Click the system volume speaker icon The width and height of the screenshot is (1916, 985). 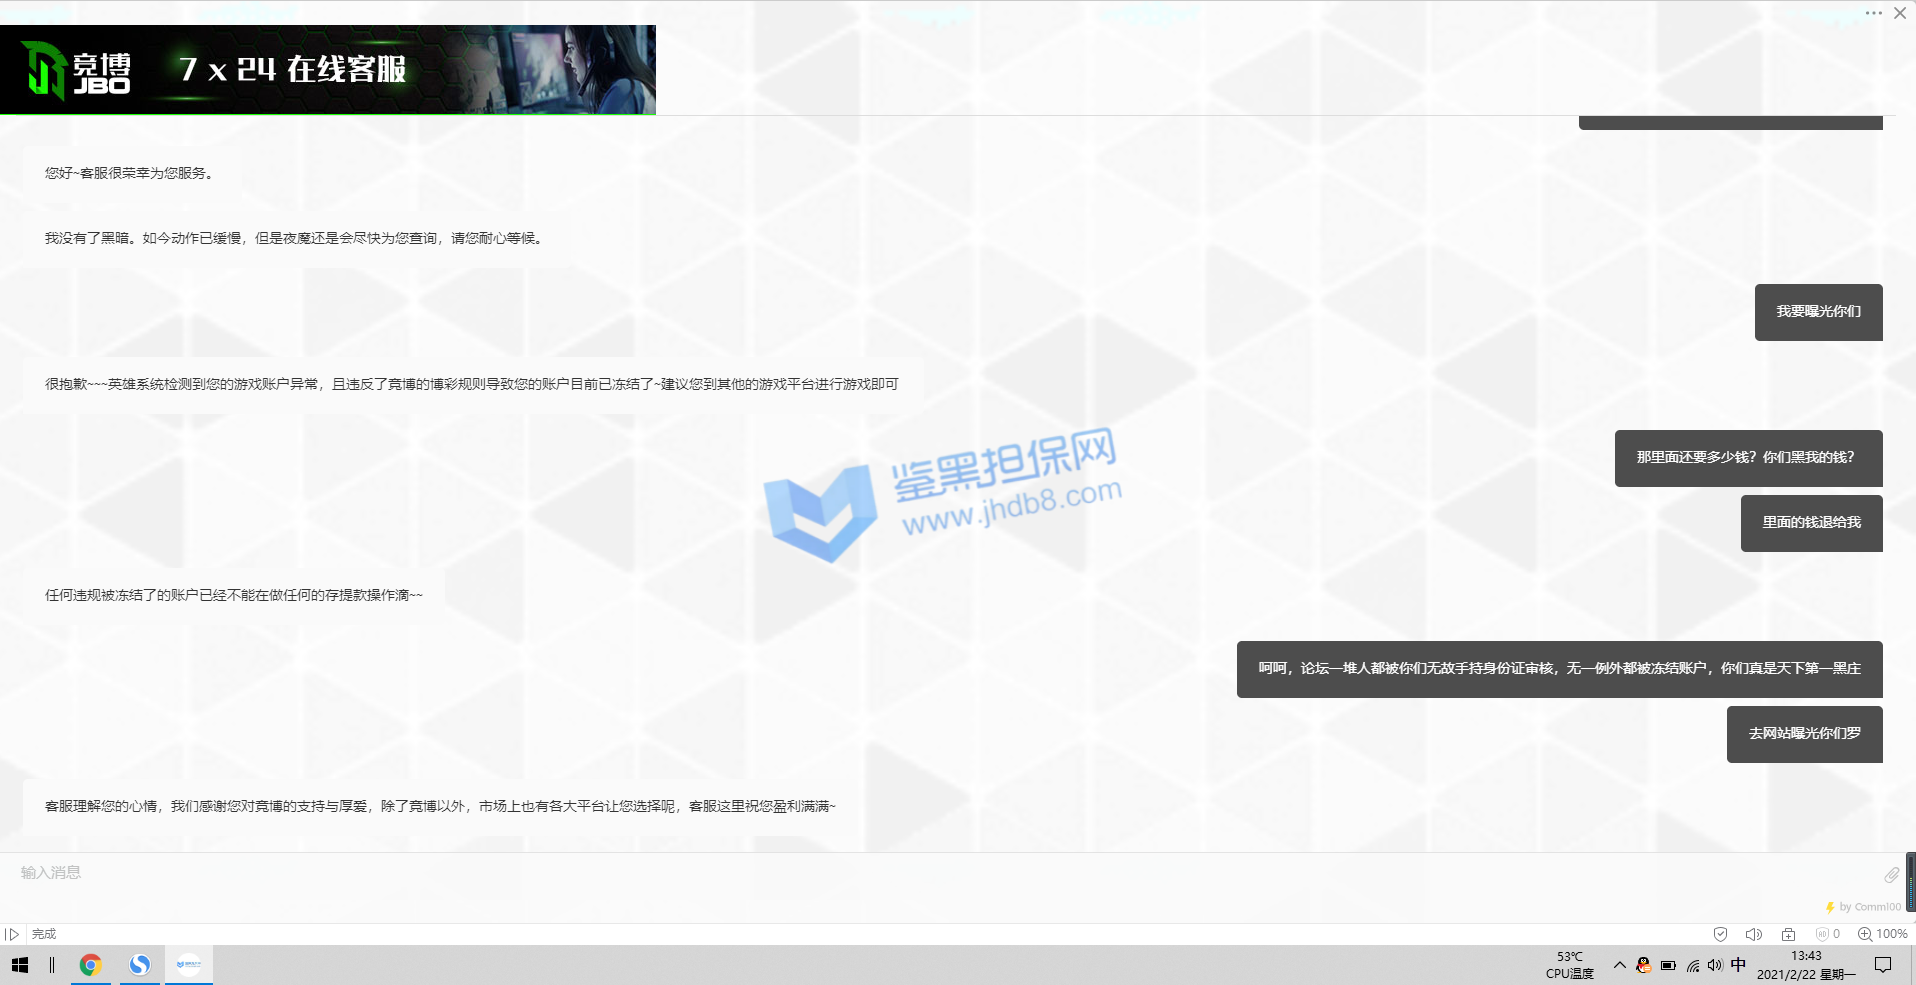pos(1715,965)
